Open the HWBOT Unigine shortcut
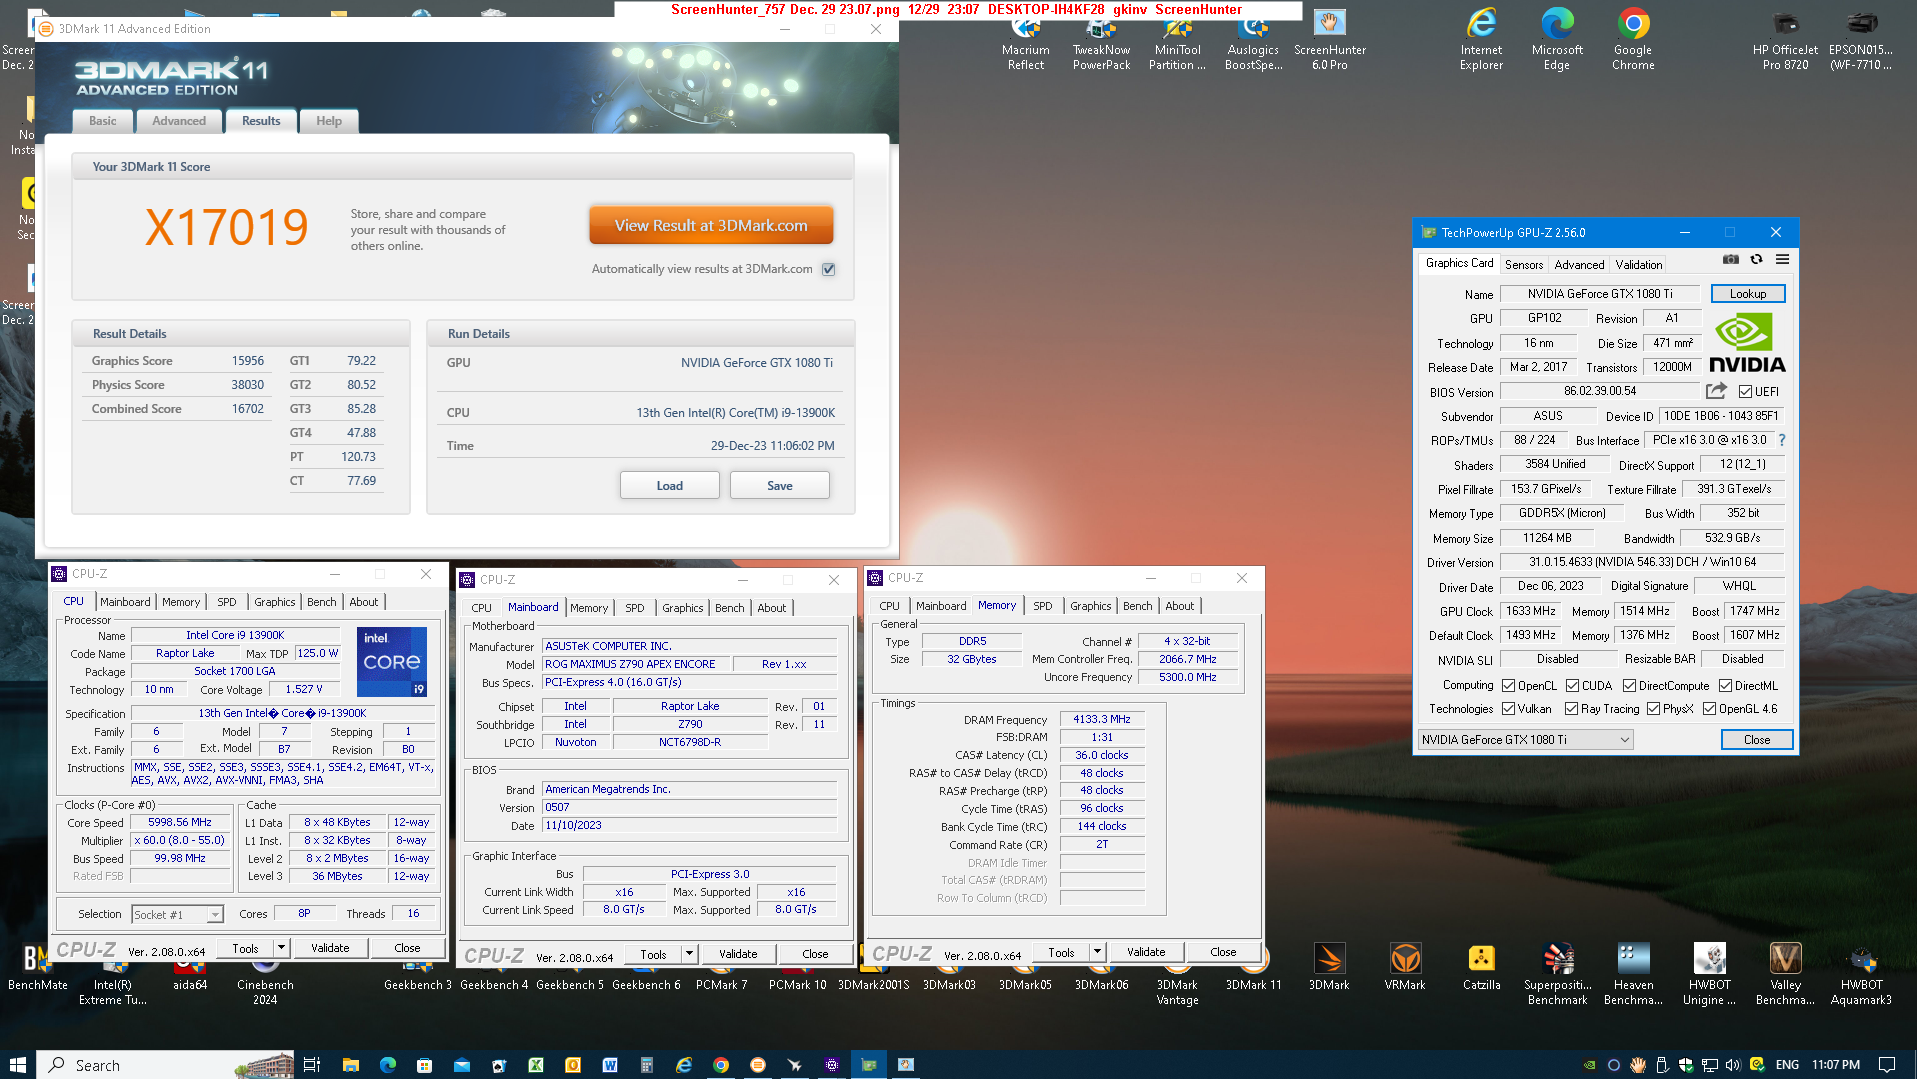This screenshot has height=1079, width=1917. [x=1709, y=974]
